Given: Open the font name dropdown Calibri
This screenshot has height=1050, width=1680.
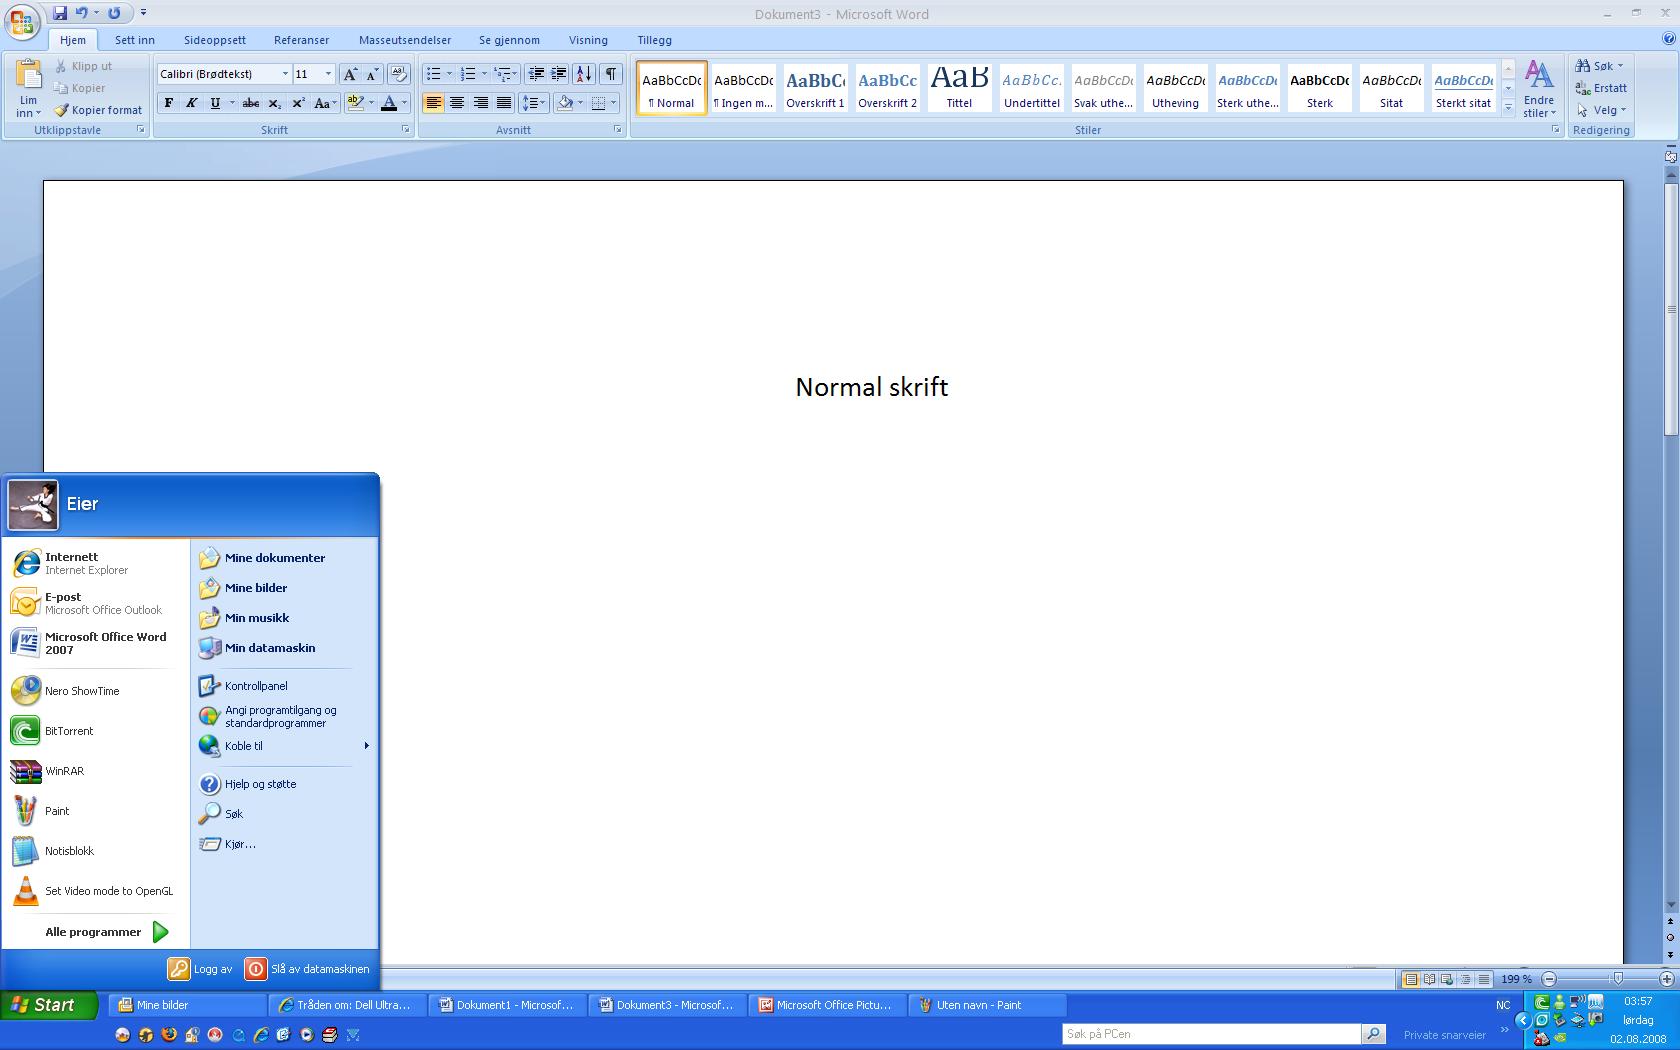Looking at the screenshot, I should (x=285, y=74).
